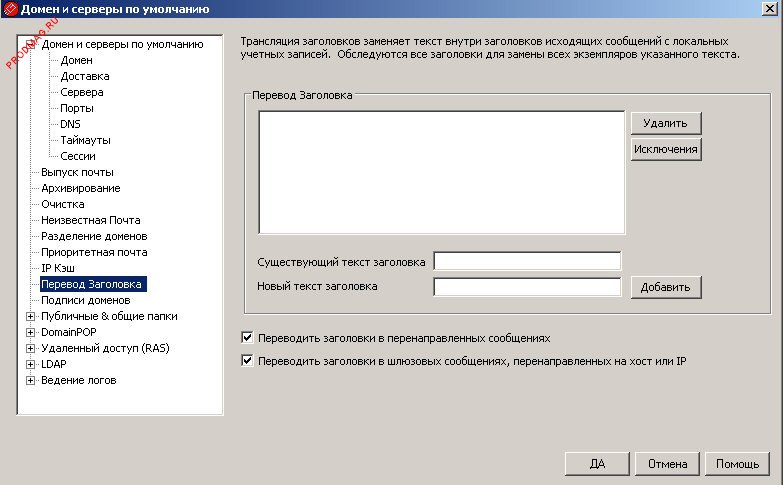This screenshot has height=485, width=784.
Task: Collapse the 'Домен и серверы по умолчанию' tree node
Action: click(x=30, y=45)
